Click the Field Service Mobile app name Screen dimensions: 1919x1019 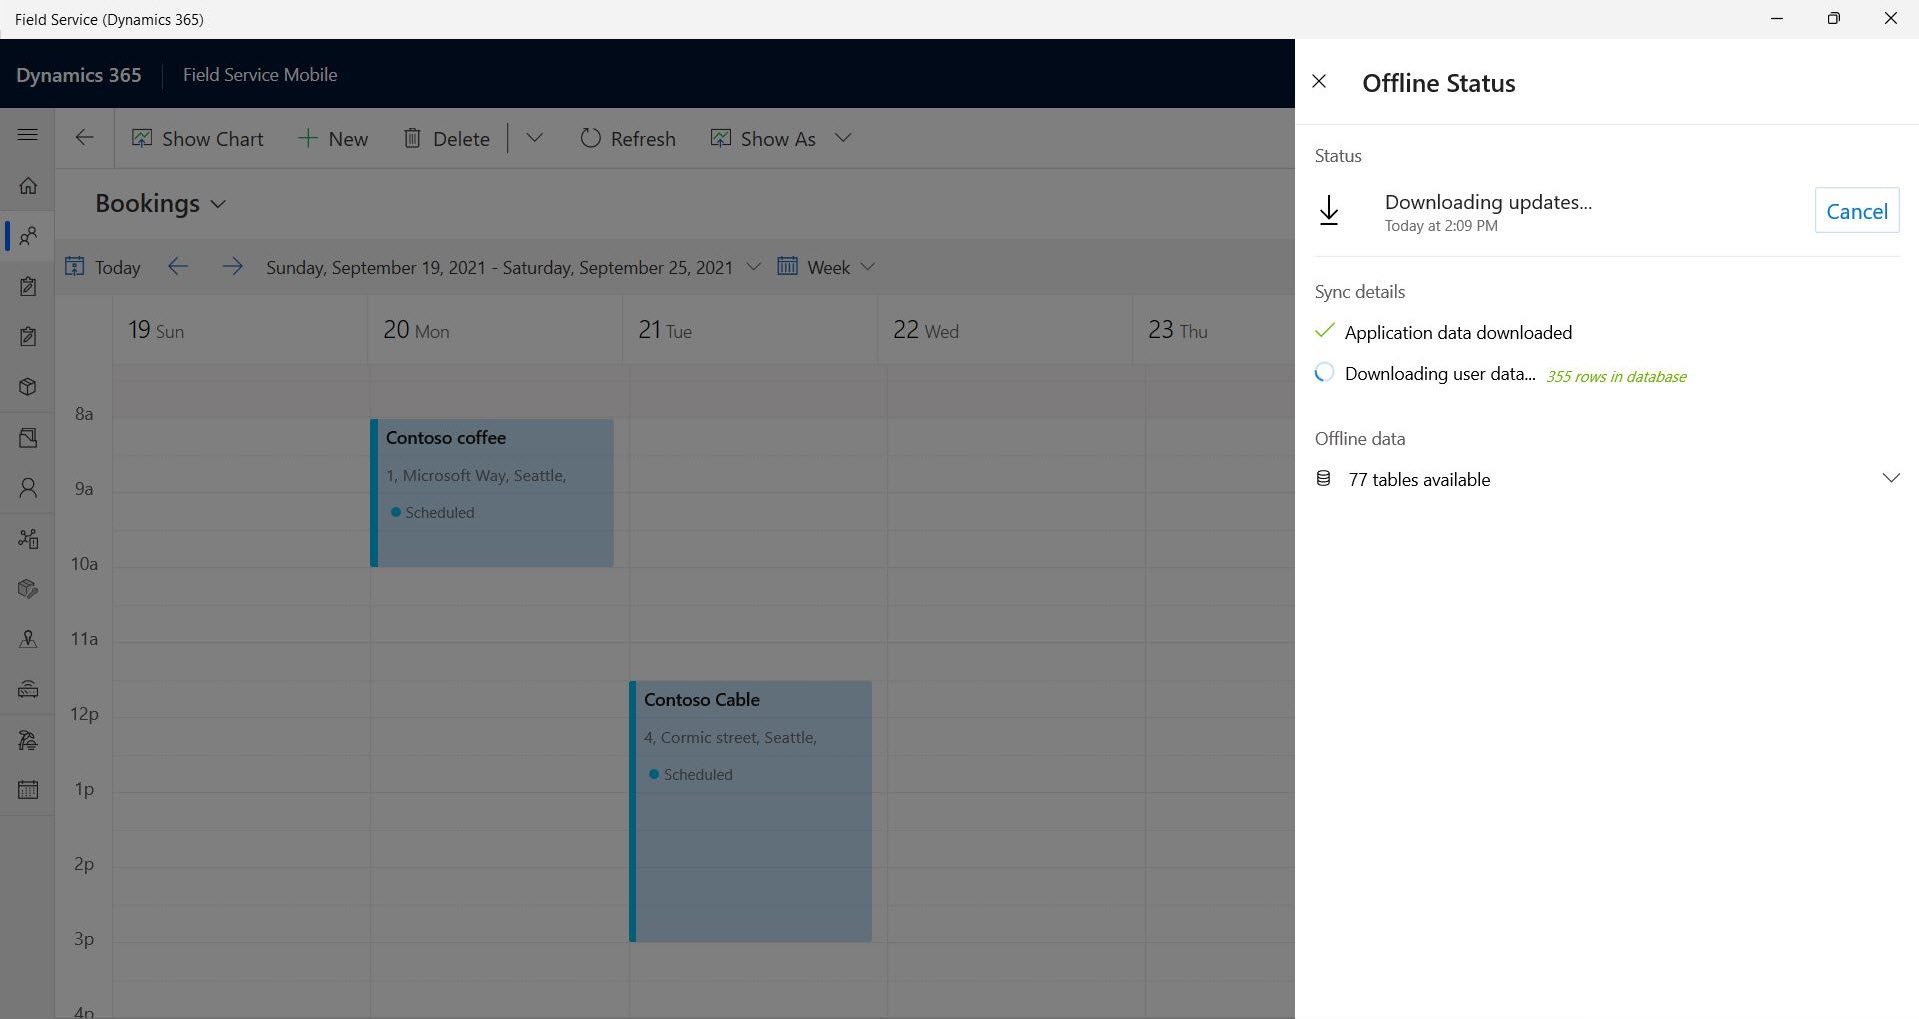[260, 75]
